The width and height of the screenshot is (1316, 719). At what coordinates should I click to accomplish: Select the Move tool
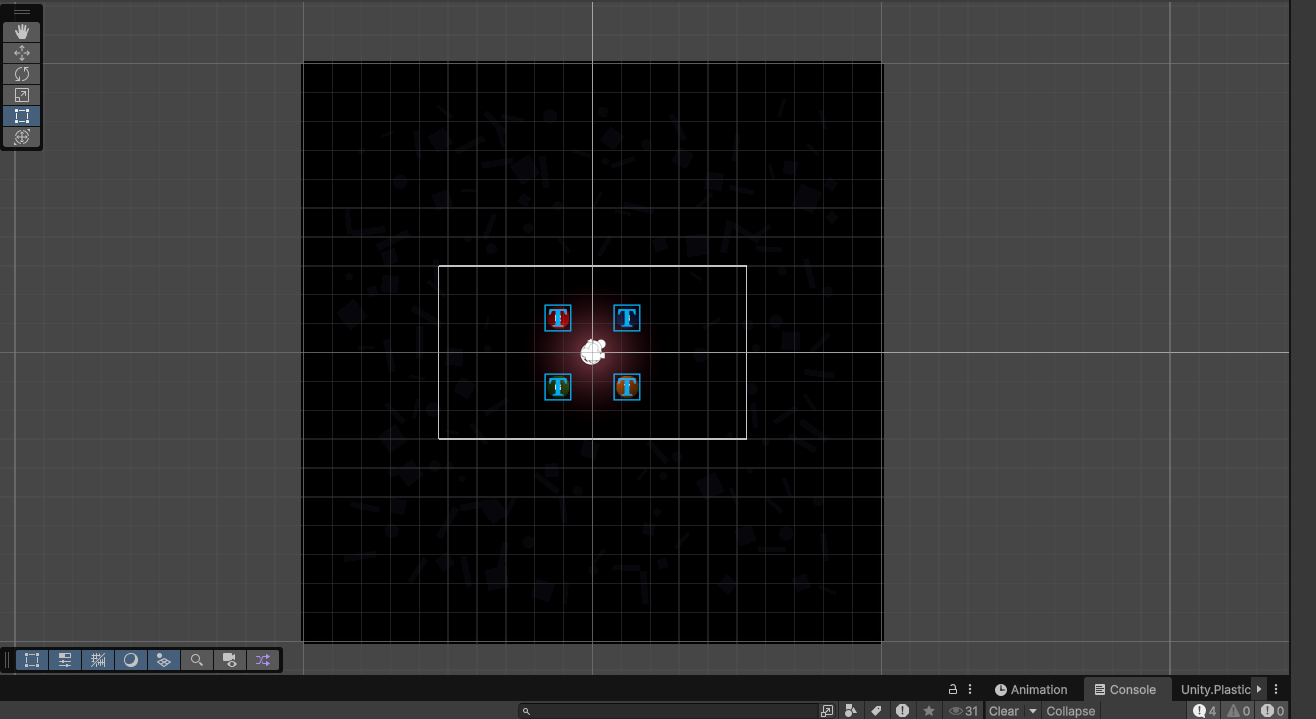[x=22, y=53]
